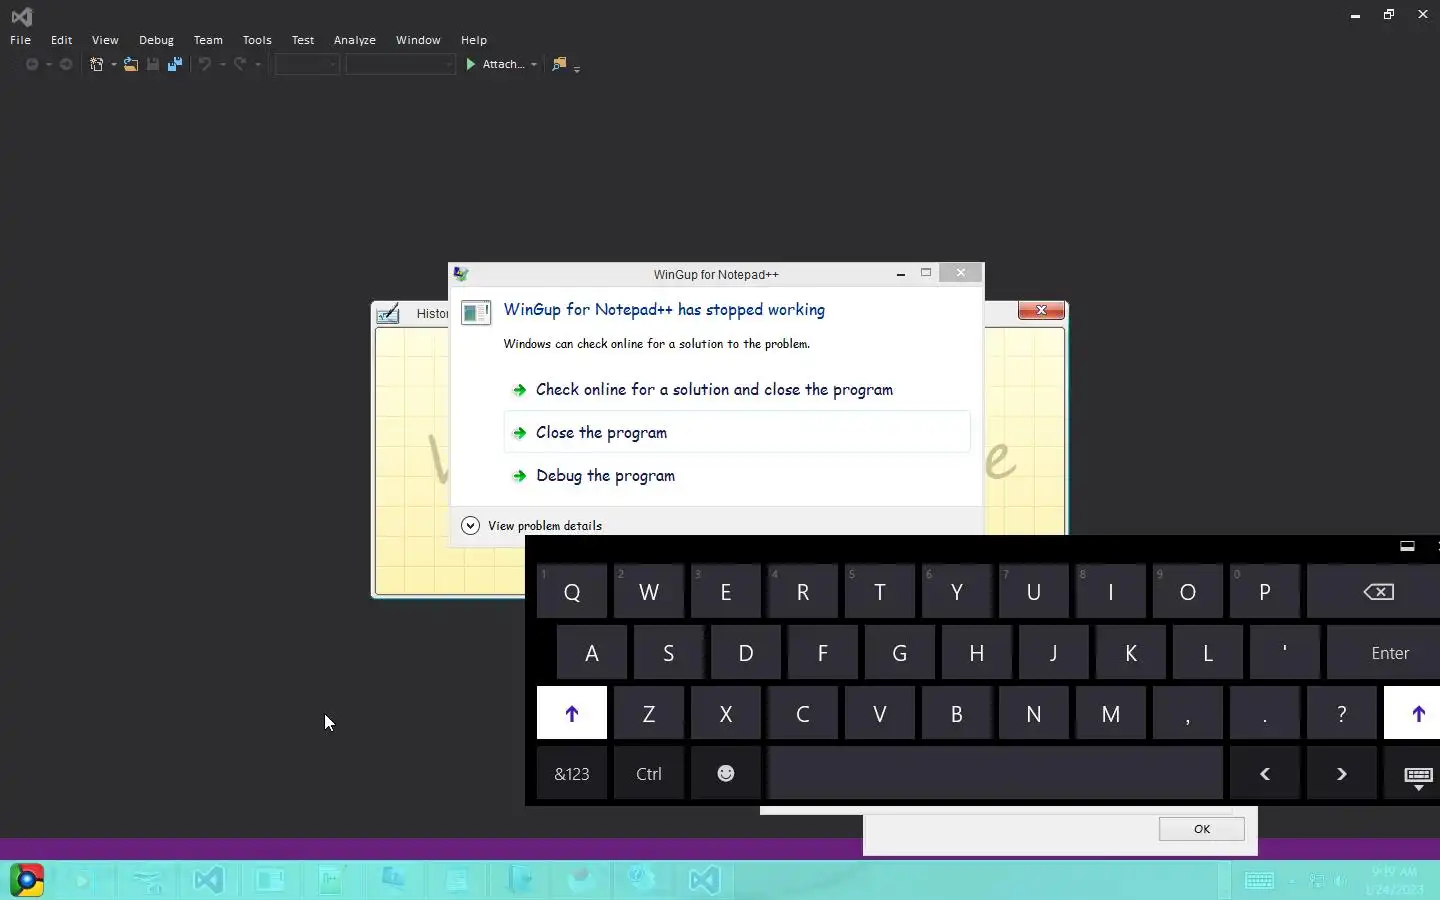Screen dimensions: 1440x900
Task: Open the Edit menu
Action: click(62, 40)
